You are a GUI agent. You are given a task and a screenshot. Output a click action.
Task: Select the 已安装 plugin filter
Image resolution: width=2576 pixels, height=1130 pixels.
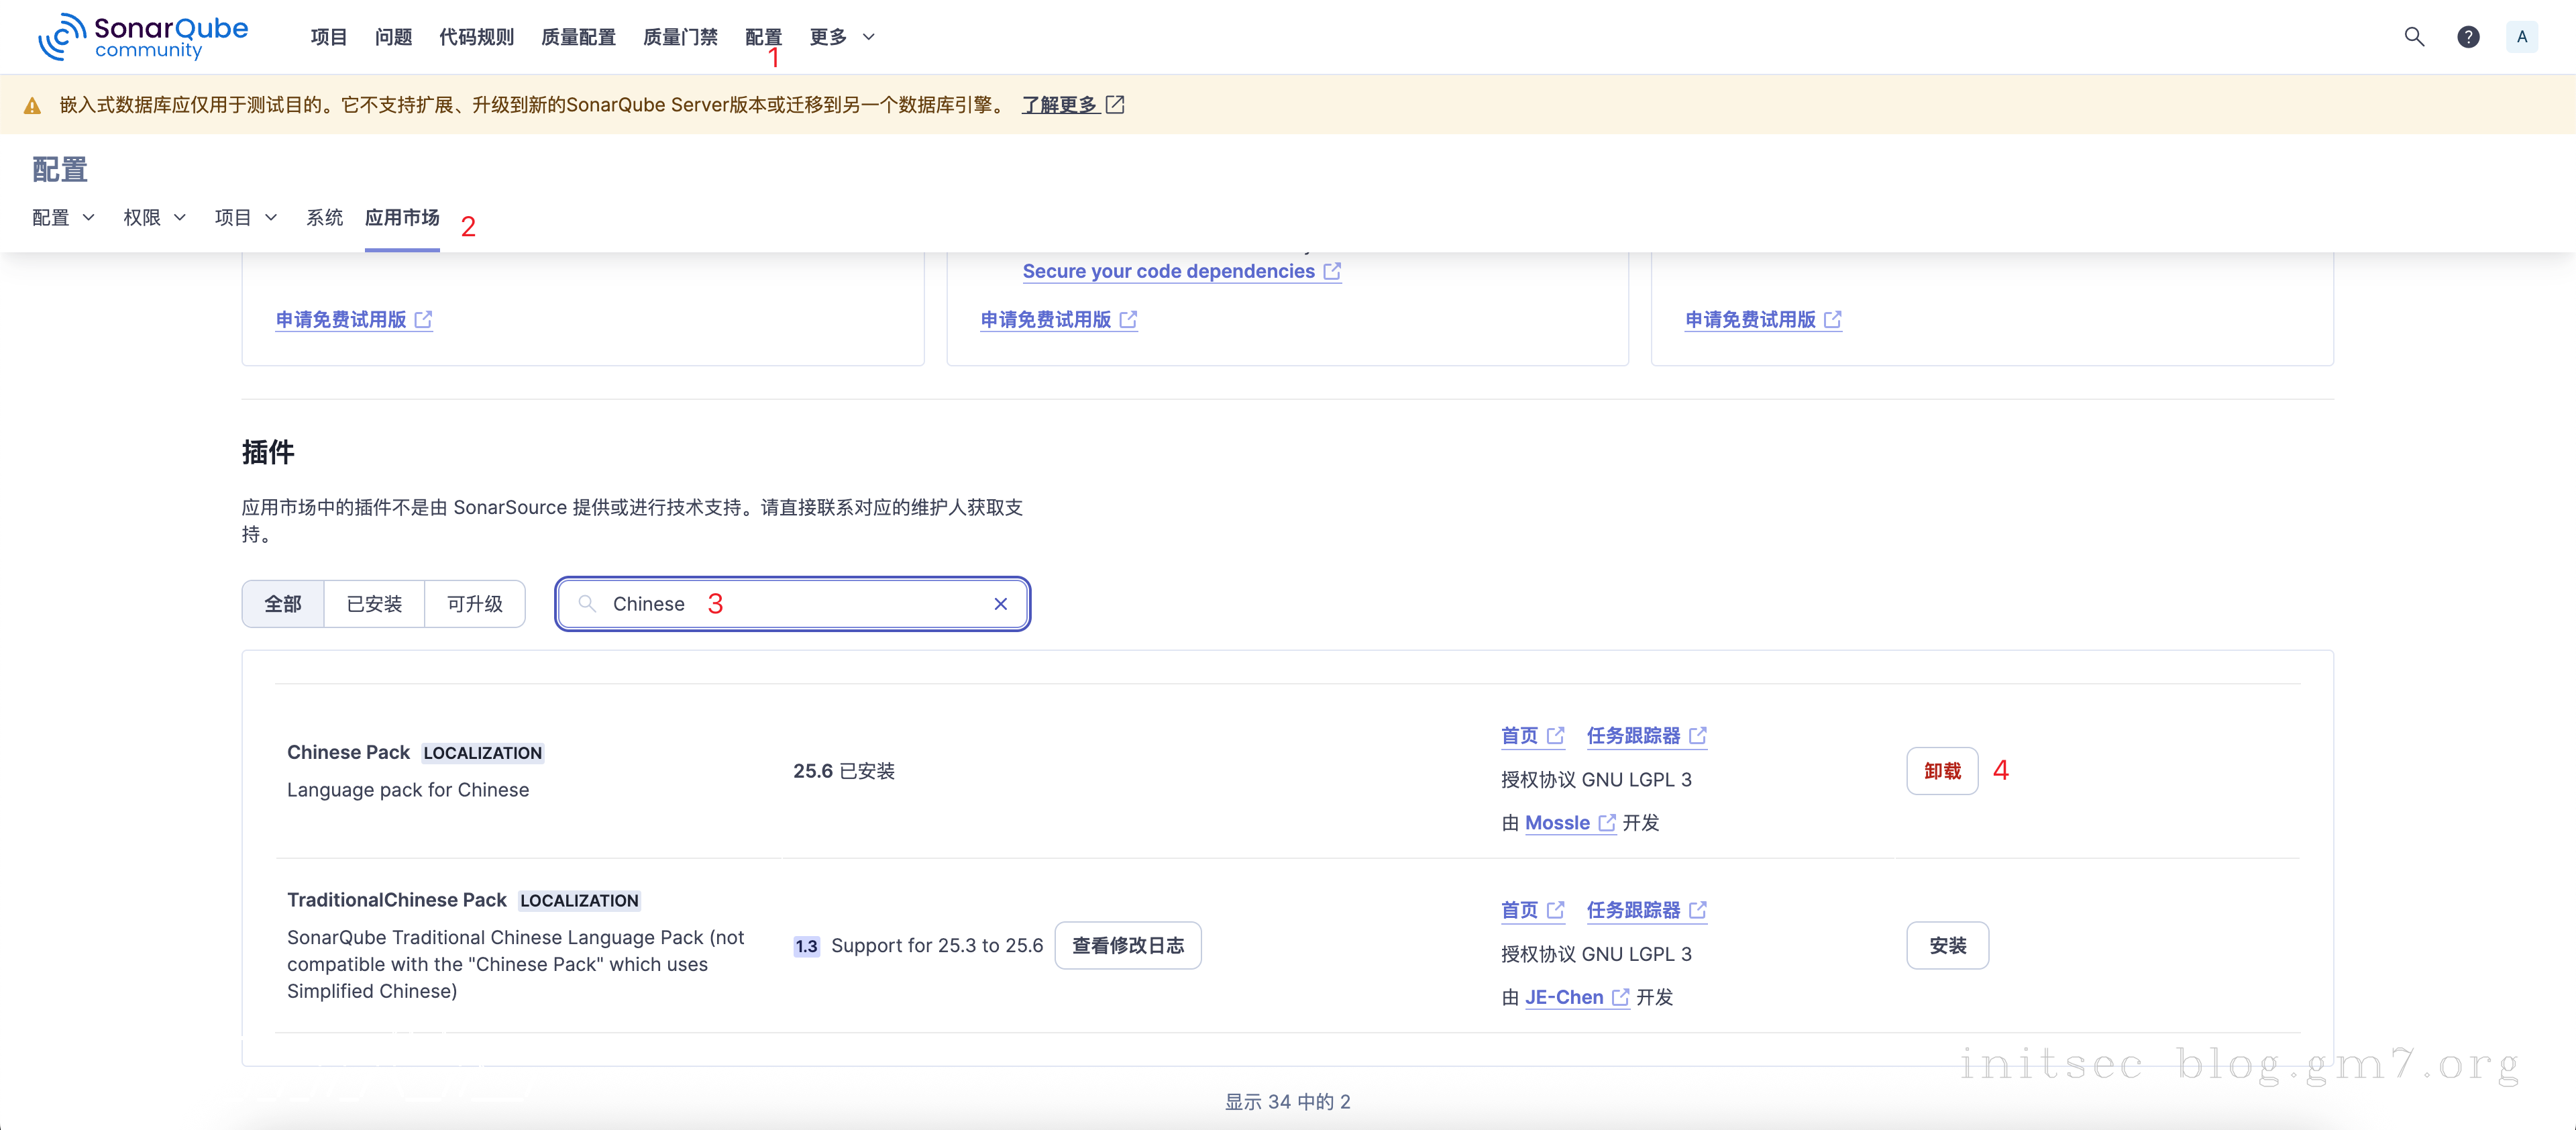(374, 603)
